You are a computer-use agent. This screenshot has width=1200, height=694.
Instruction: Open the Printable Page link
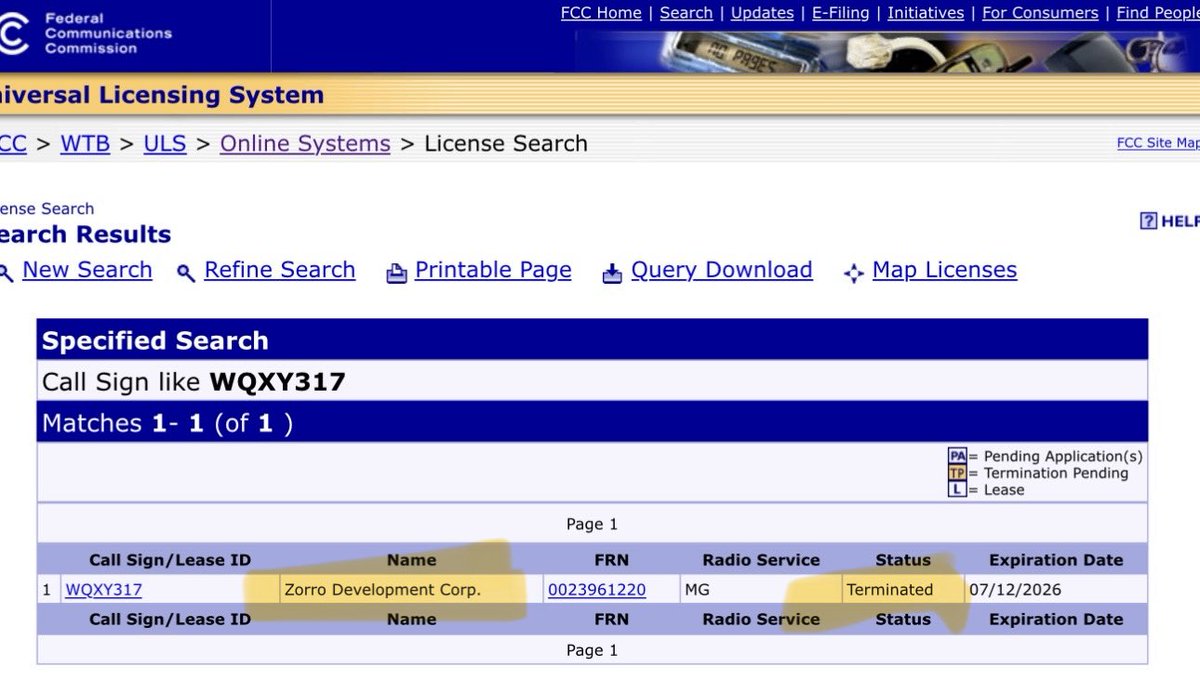(x=493, y=270)
